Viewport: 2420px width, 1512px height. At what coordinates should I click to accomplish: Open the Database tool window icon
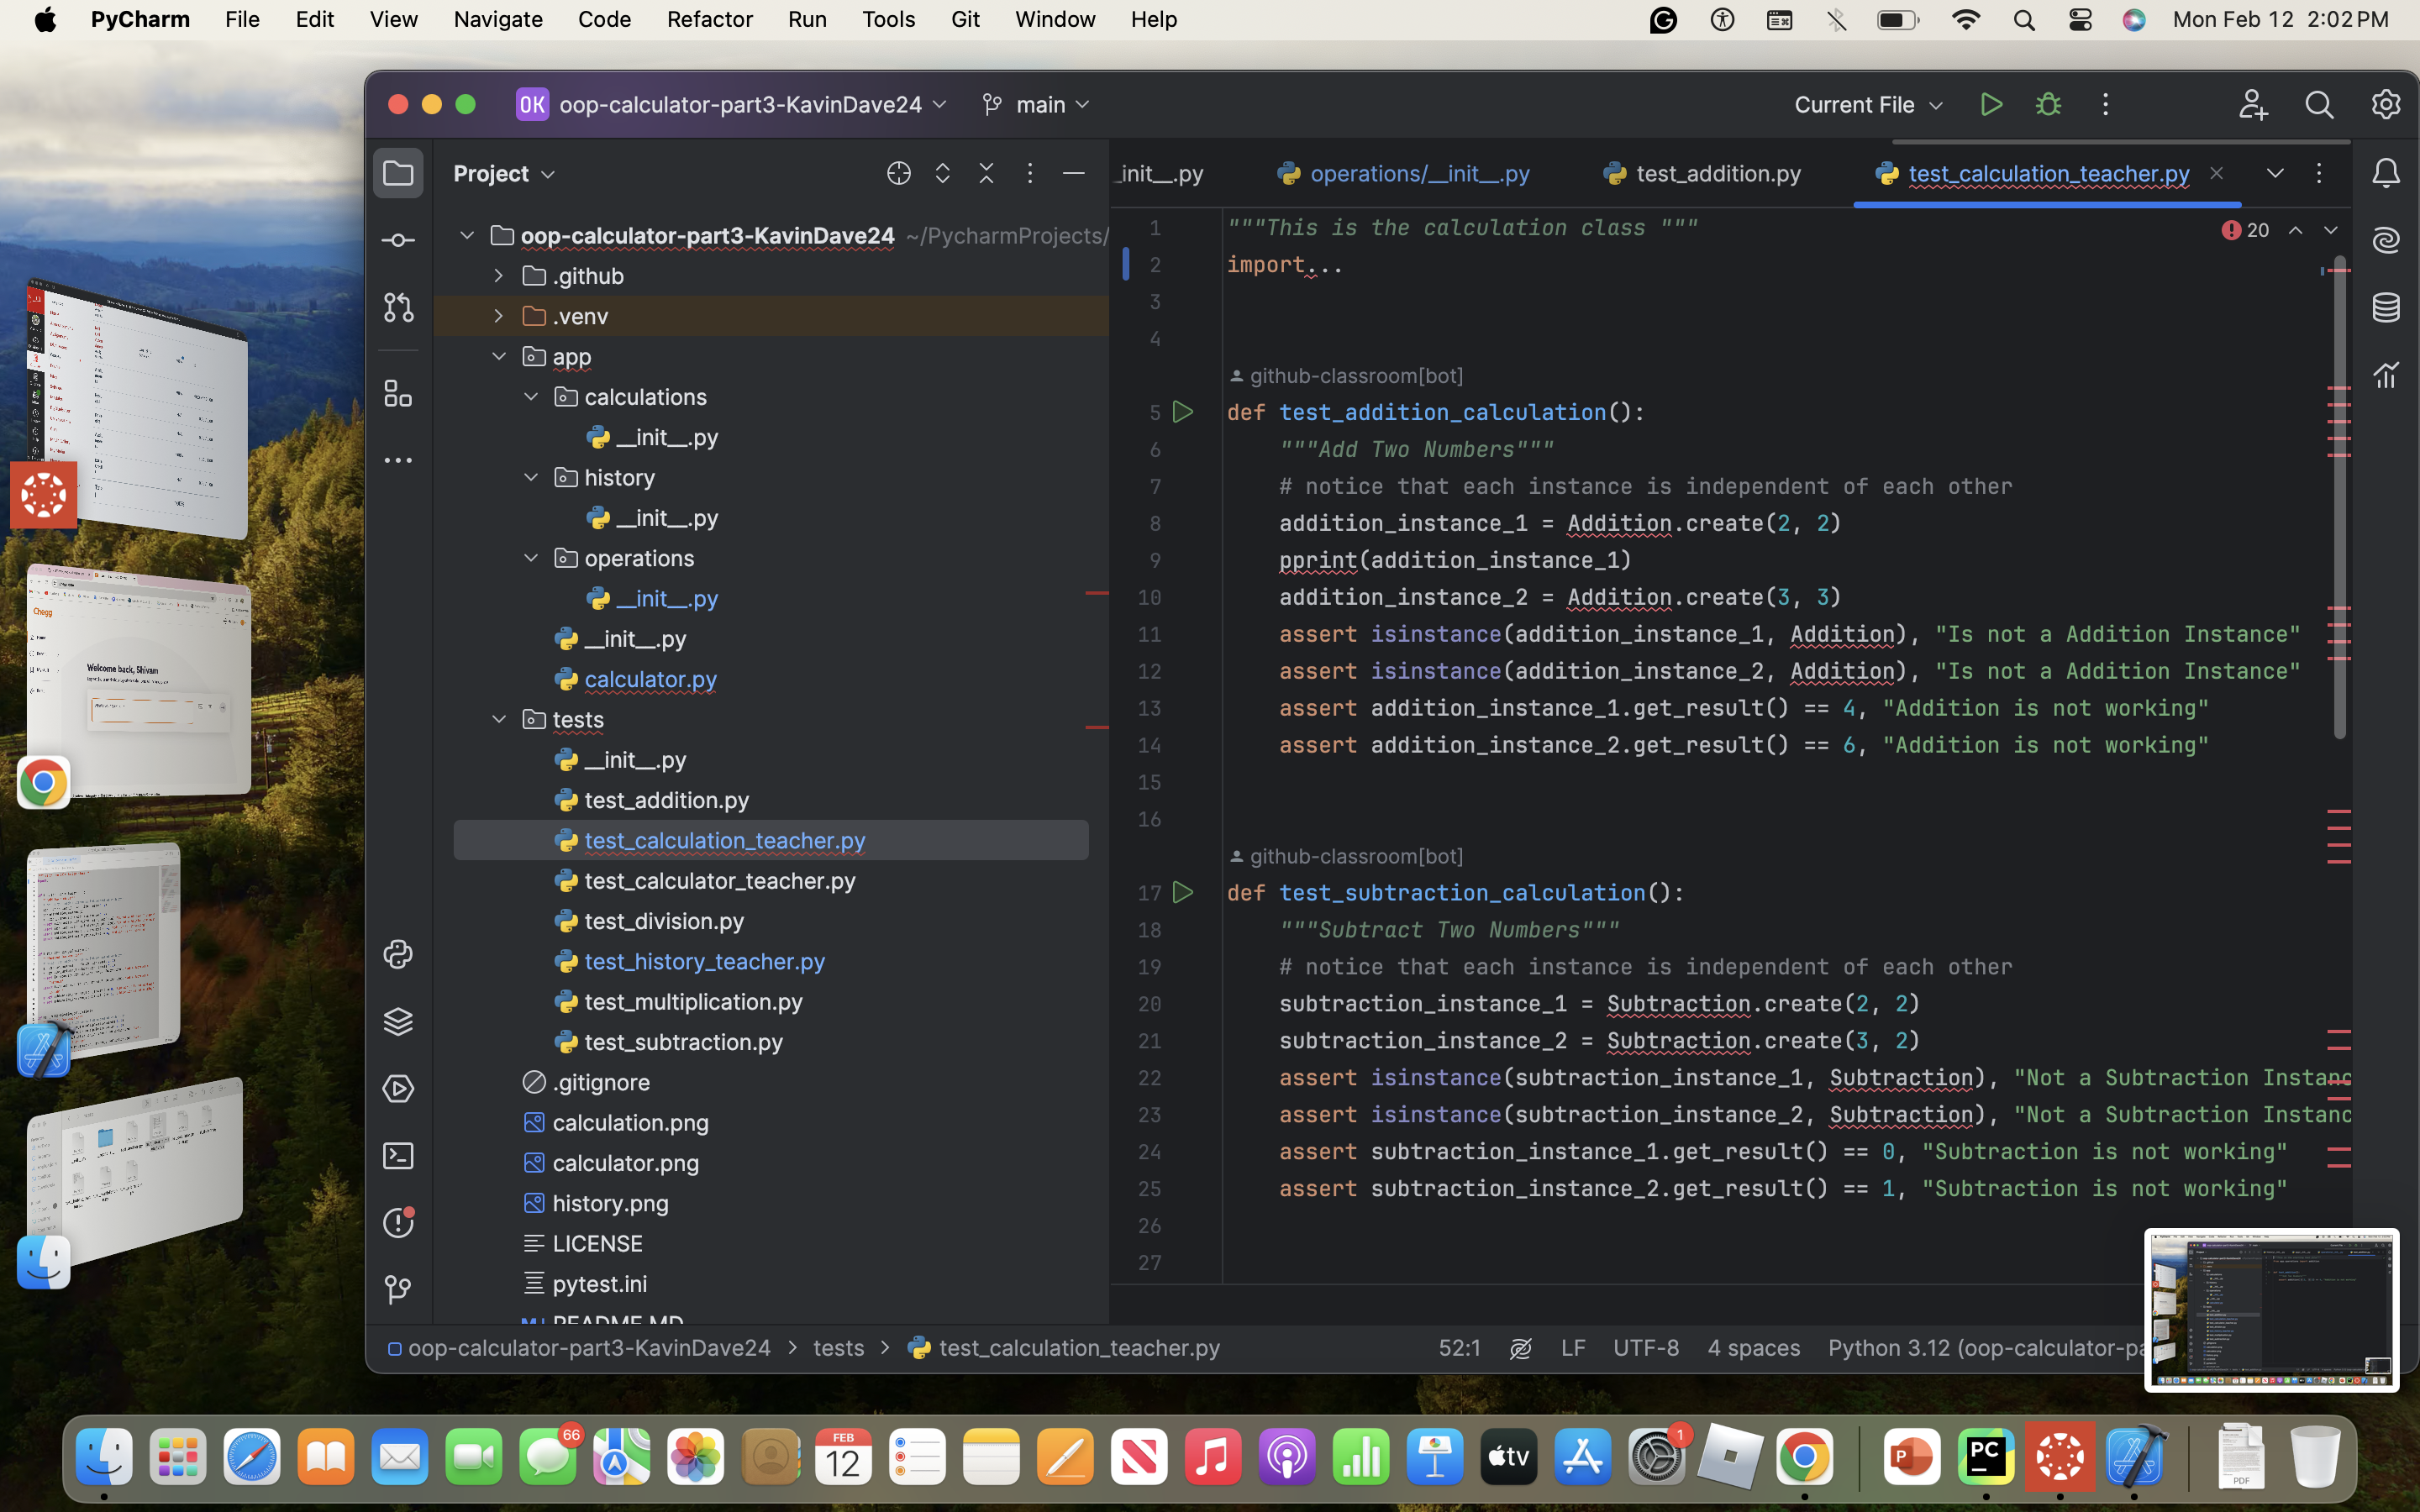(2386, 308)
